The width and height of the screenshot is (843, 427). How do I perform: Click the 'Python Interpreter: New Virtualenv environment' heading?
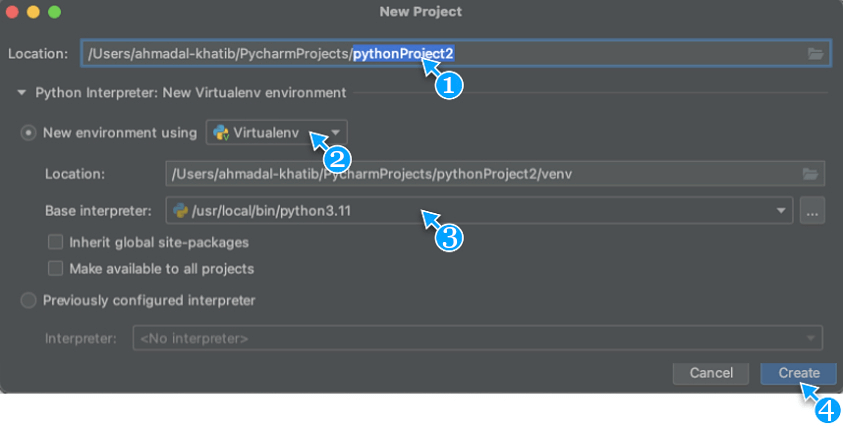[x=191, y=92]
